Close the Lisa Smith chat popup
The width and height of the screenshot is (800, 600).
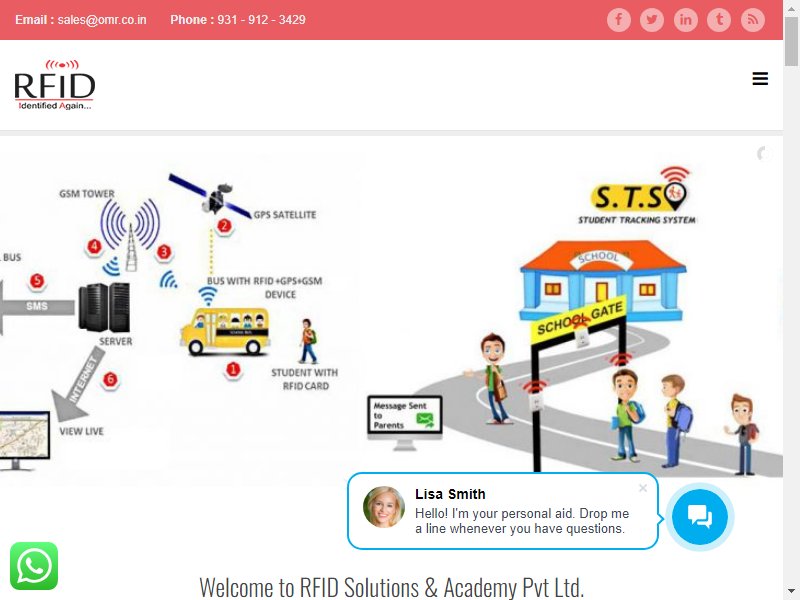click(x=643, y=488)
